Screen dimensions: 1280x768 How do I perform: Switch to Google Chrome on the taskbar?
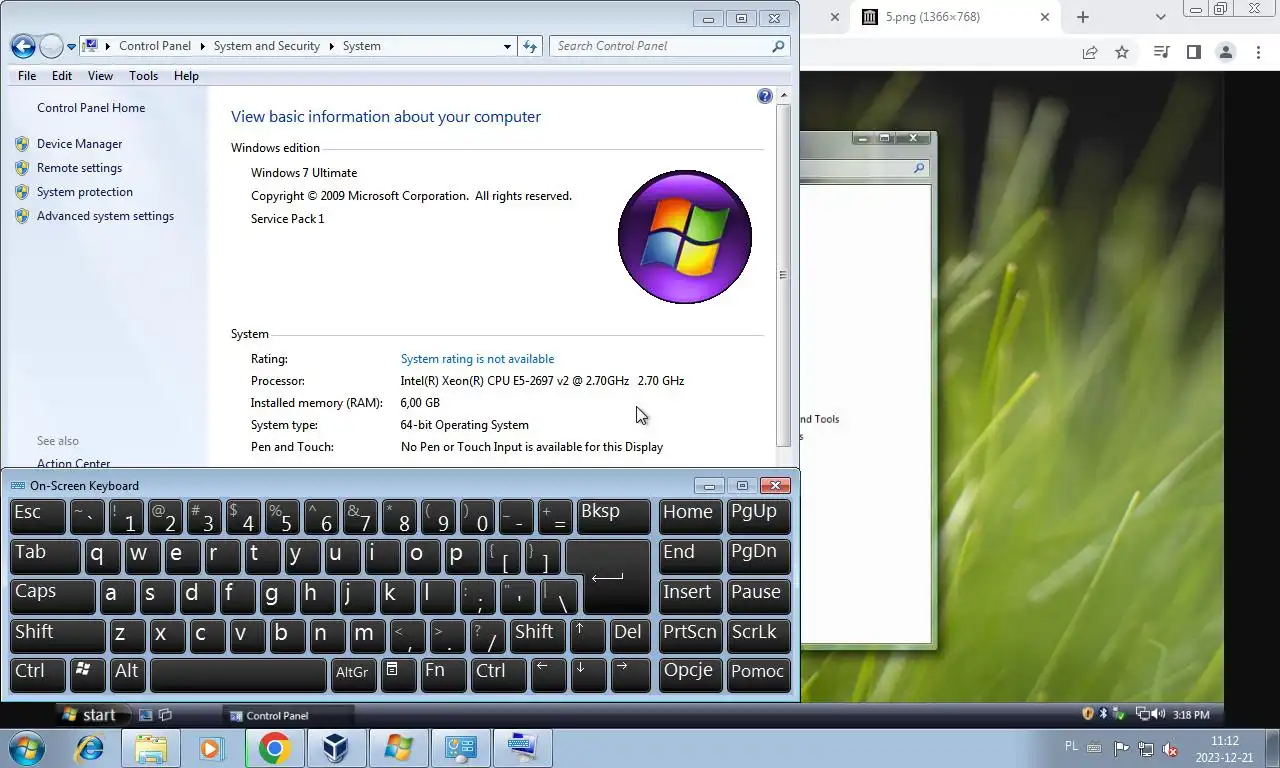[x=274, y=748]
